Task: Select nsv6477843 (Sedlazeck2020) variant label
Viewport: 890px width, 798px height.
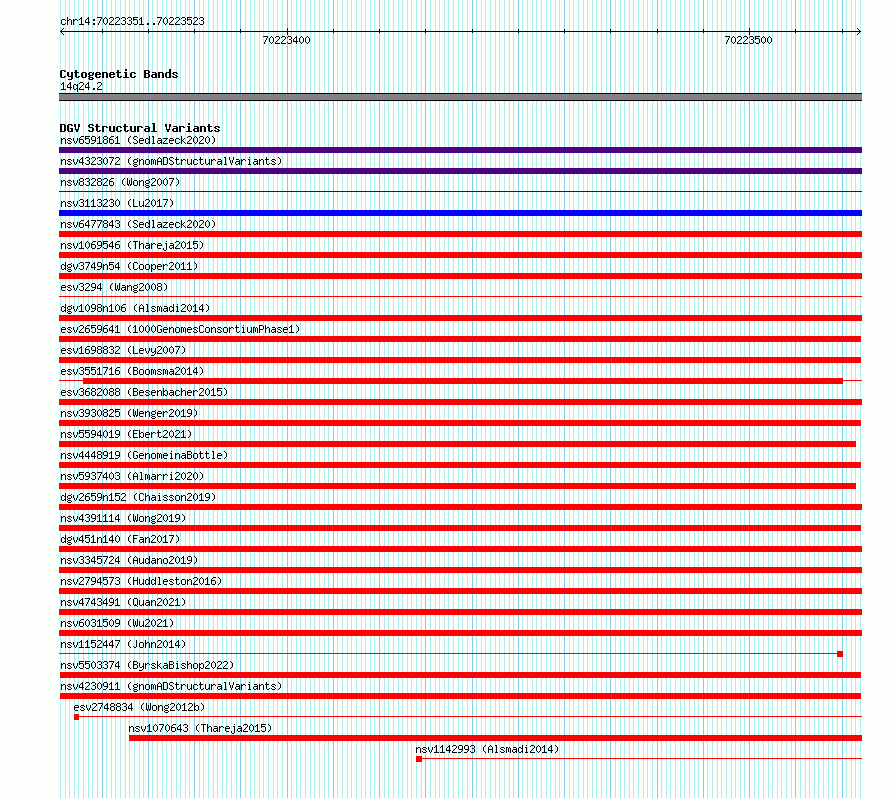Action: 138,224
